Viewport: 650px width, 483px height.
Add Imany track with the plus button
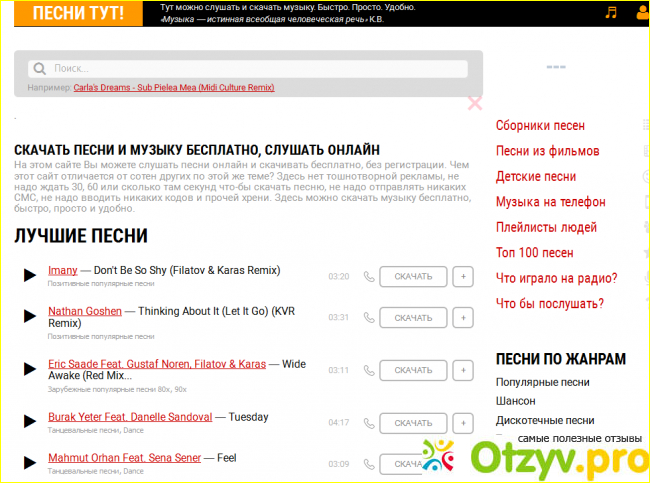click(463, 277)
